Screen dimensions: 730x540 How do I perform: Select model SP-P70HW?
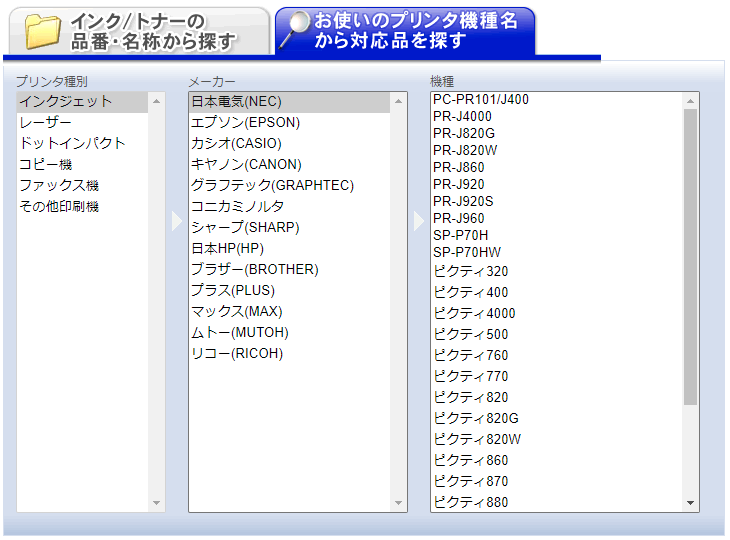click(x=556, y=252)
